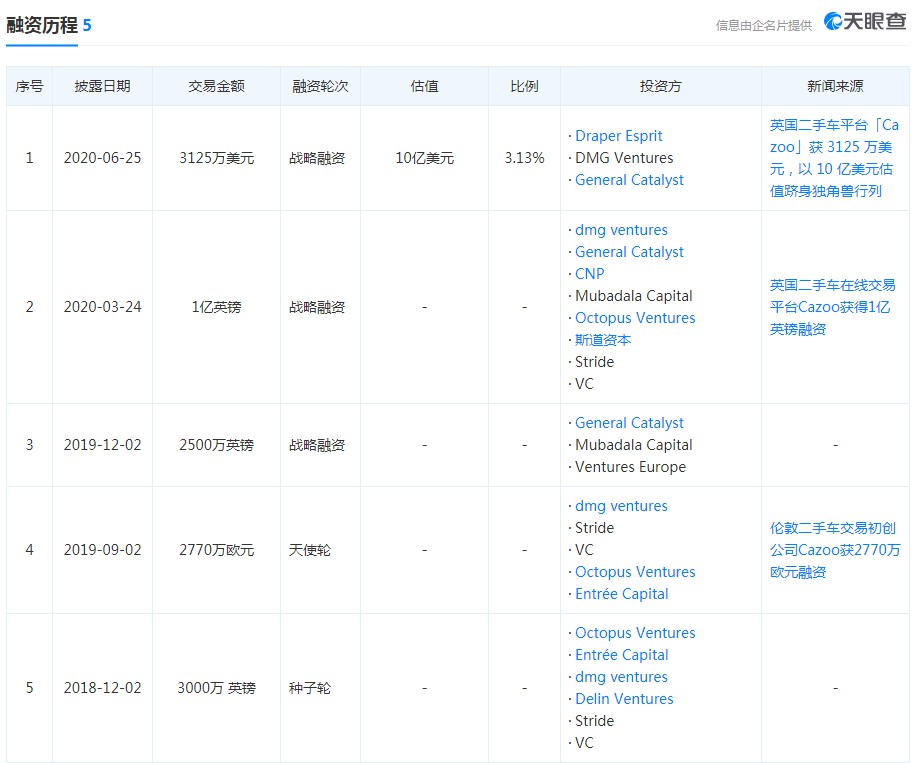Viewport: 921px width, 763px height.
Task: Select the amount 2770万欧元
Action: 216,550
